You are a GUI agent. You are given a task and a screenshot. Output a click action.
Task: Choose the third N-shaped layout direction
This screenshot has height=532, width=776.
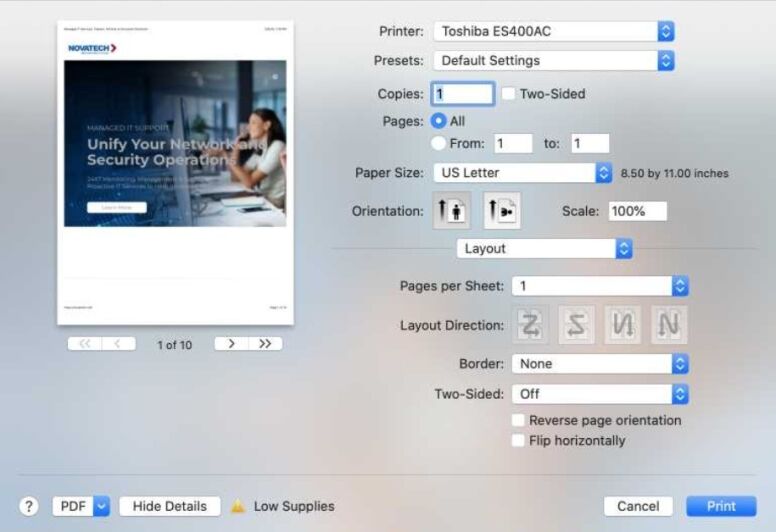pyautogui.click(x=623, y=324)
